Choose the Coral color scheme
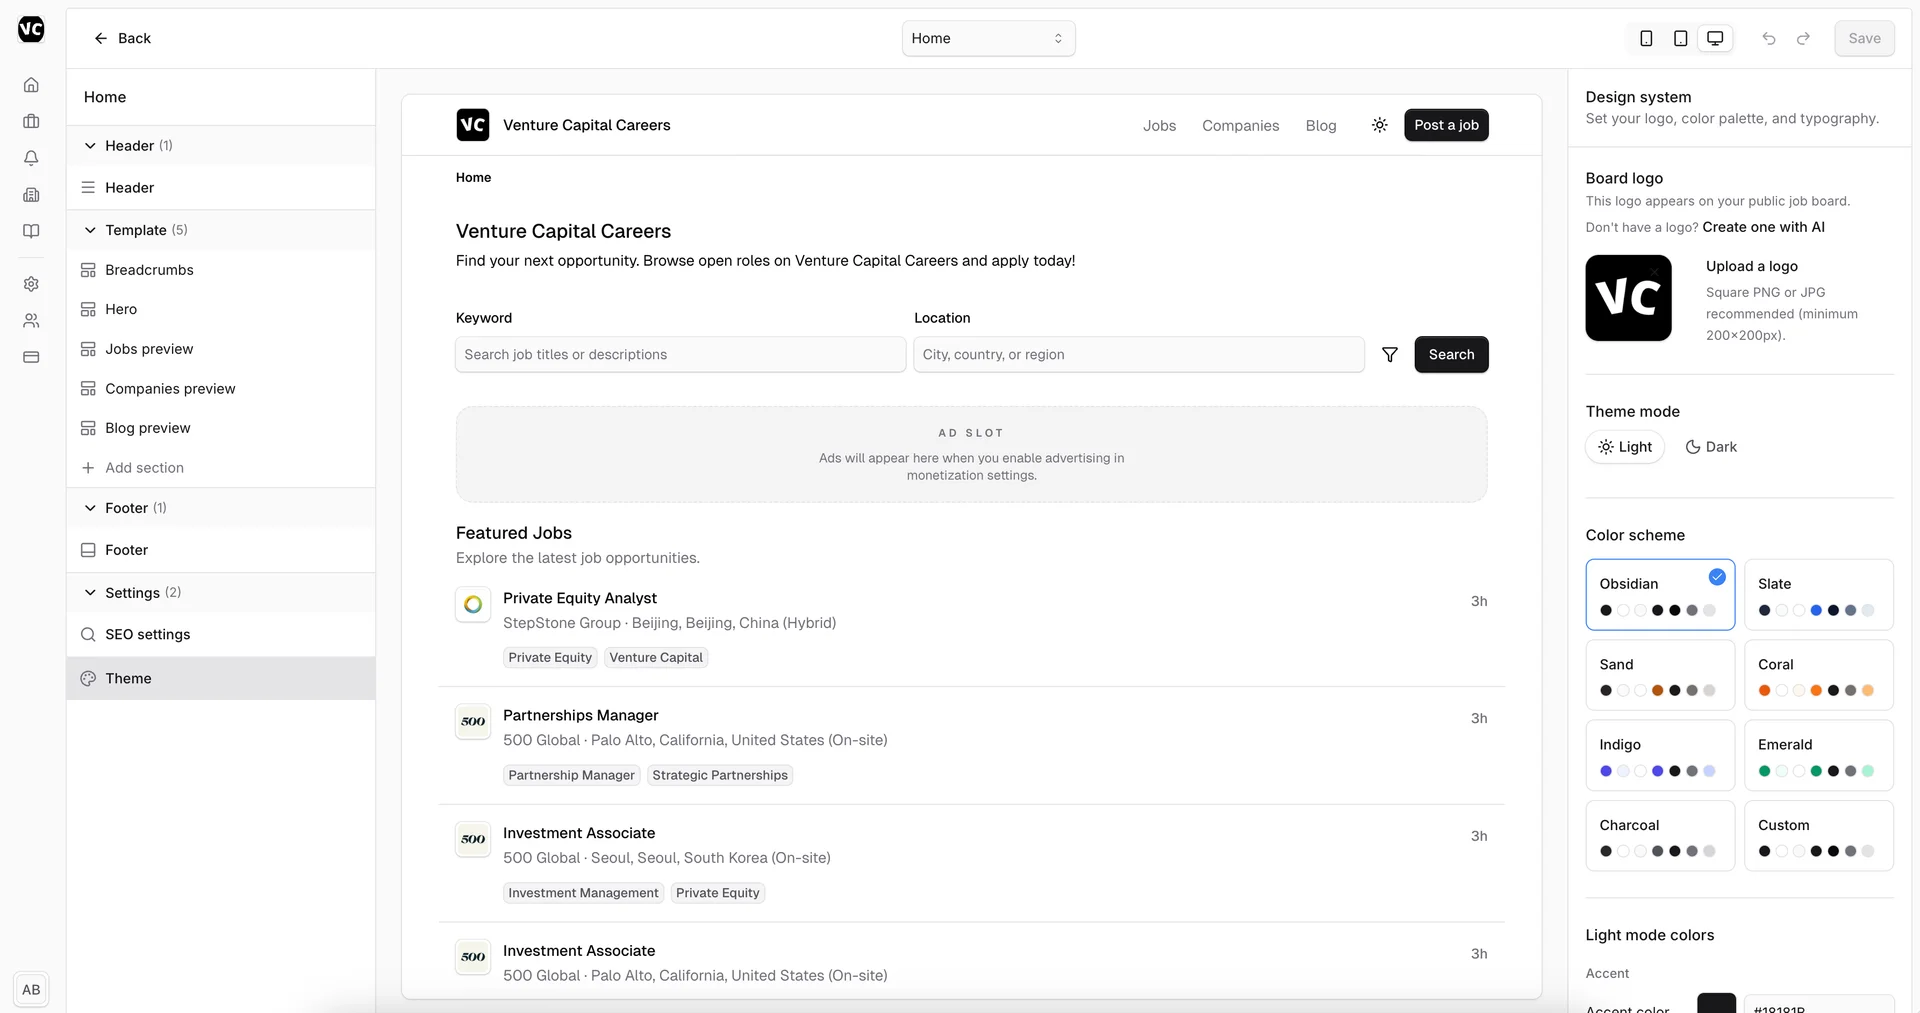Screen dimensions: 1920x1013 click(1818, 675)
